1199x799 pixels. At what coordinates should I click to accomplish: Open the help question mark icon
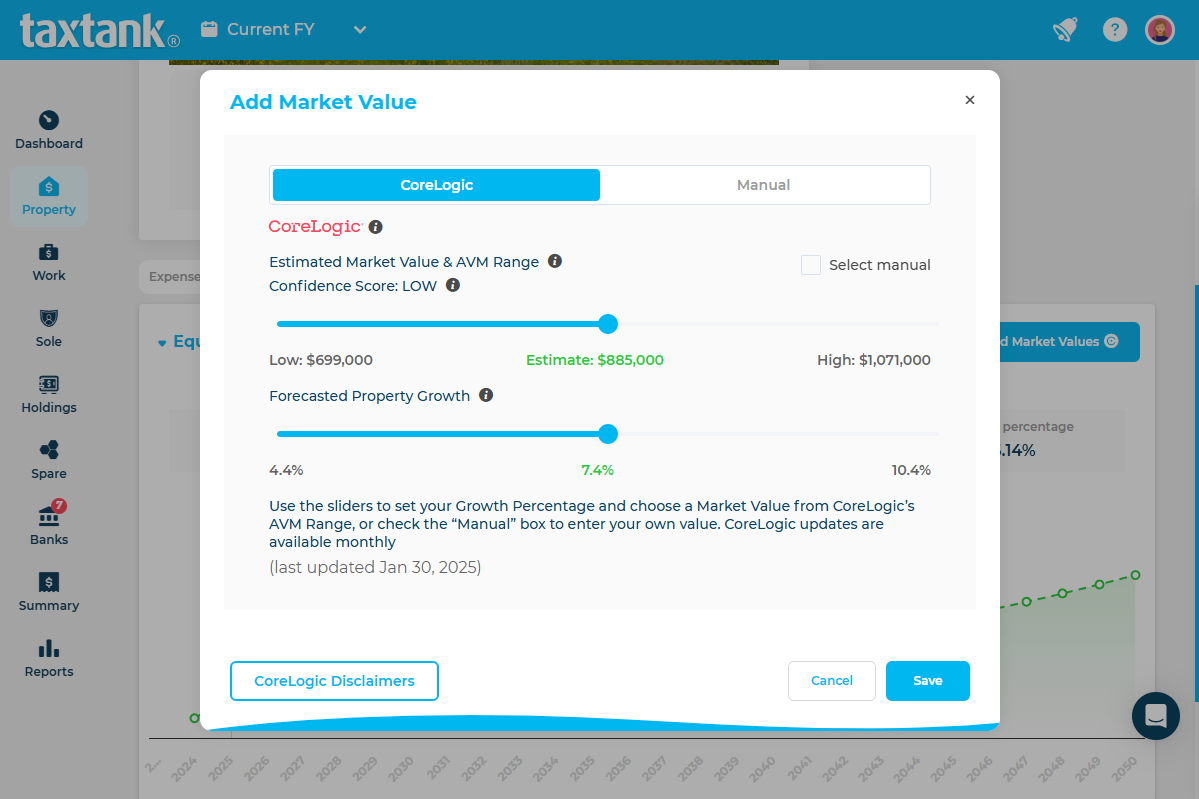pyautogui.click(x=1115, y=30)
